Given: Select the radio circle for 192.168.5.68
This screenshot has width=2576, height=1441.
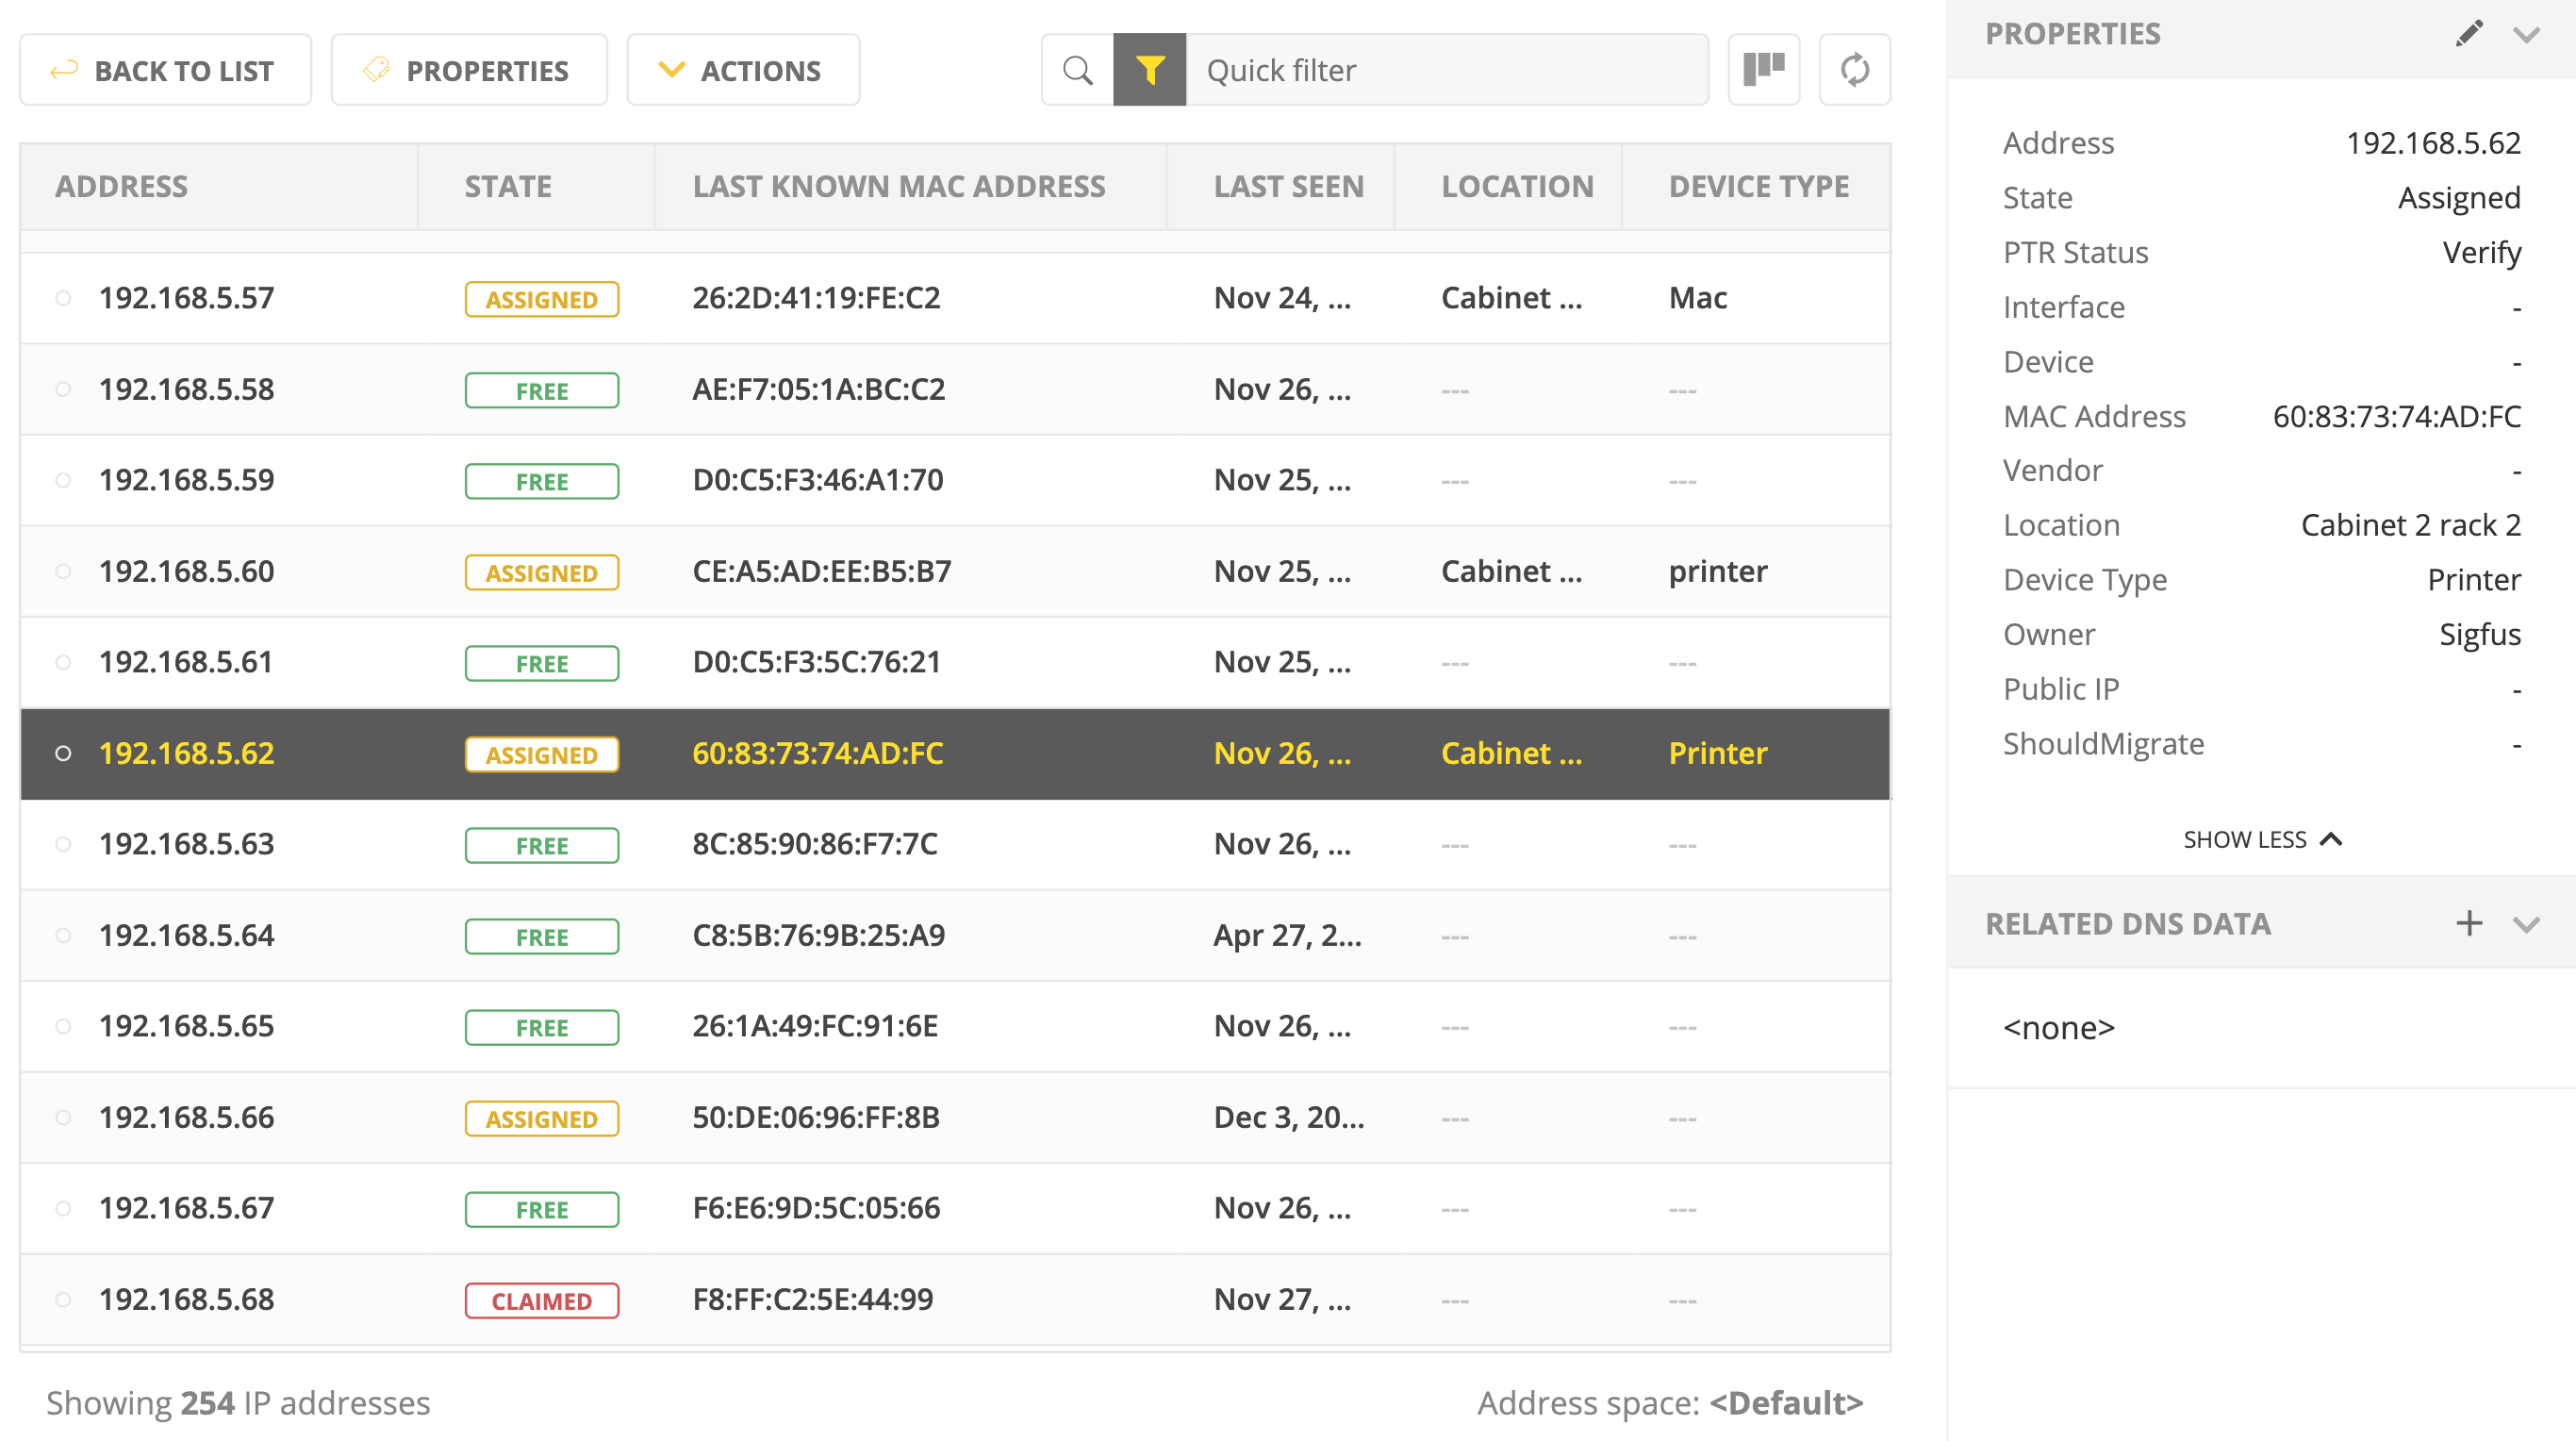Looking at the screenshot, I should coord(63,1299).
